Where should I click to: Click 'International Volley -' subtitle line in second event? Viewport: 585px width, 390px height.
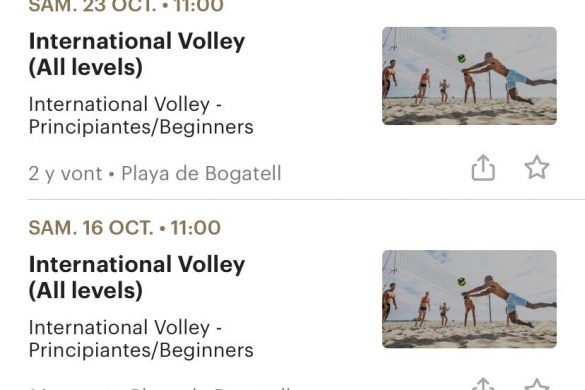[125, 327]
